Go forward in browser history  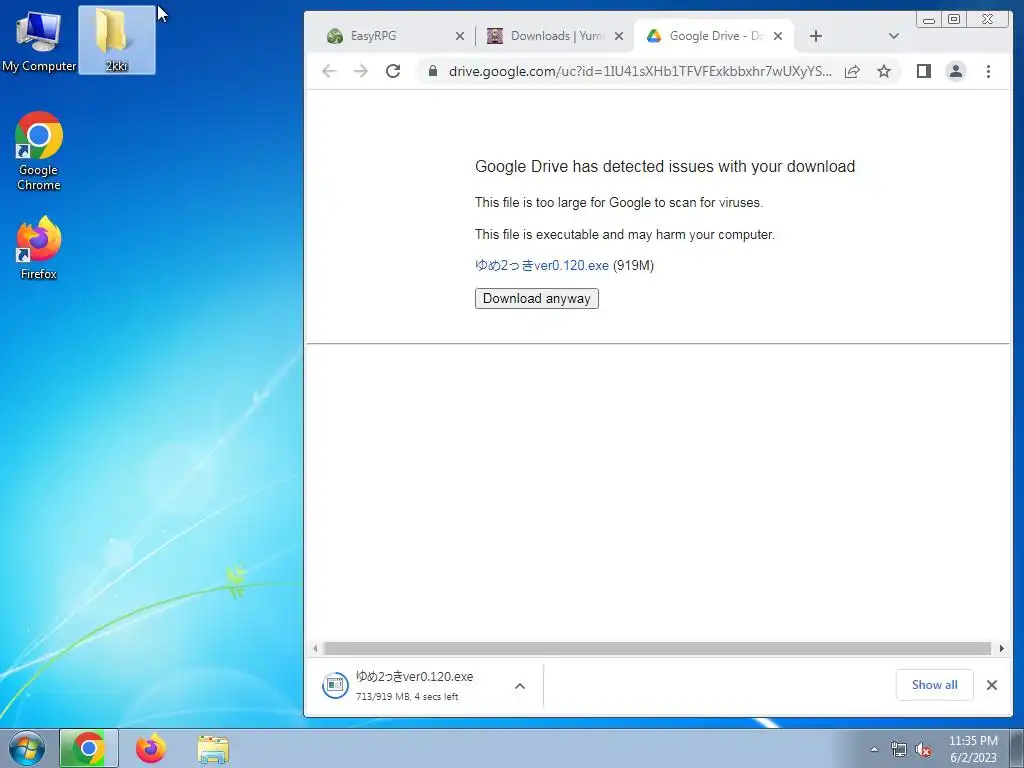pos(360,71)
